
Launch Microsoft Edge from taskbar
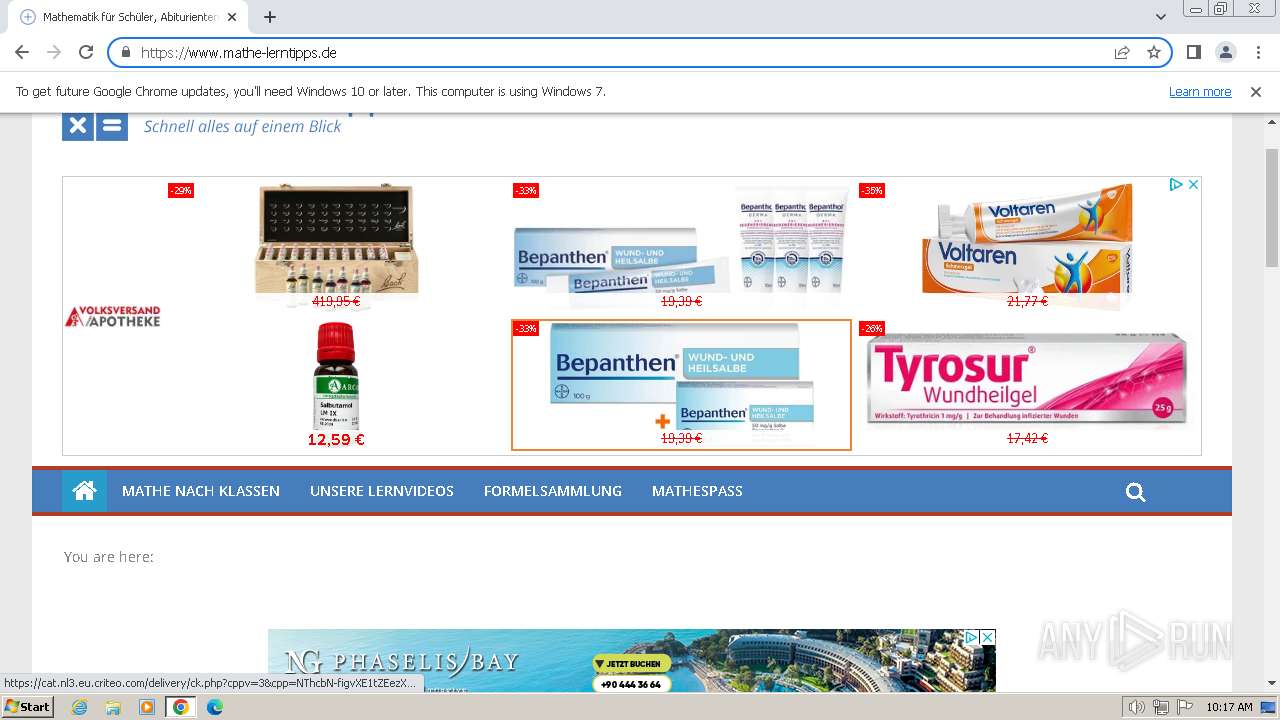215,707
